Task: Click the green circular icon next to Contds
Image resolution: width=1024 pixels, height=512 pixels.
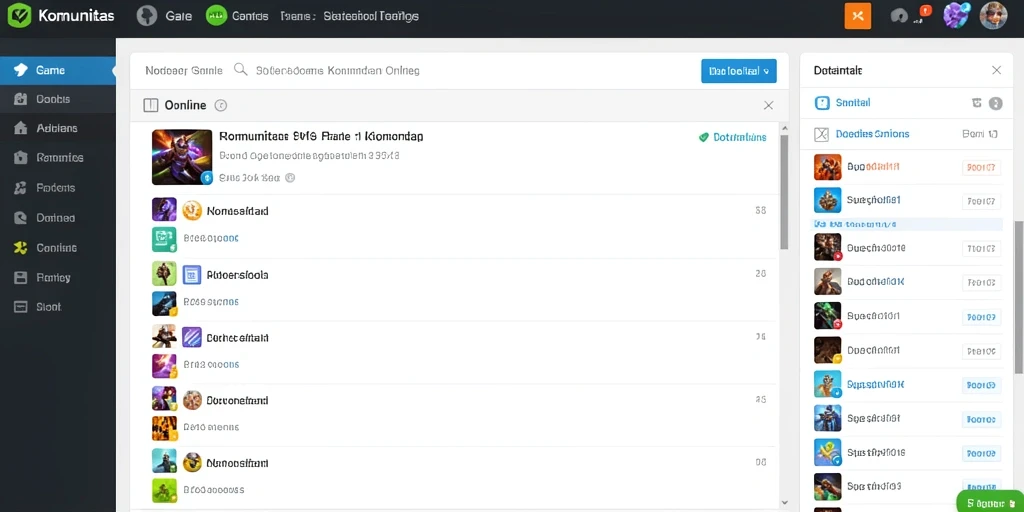Action: click(216, 16)
